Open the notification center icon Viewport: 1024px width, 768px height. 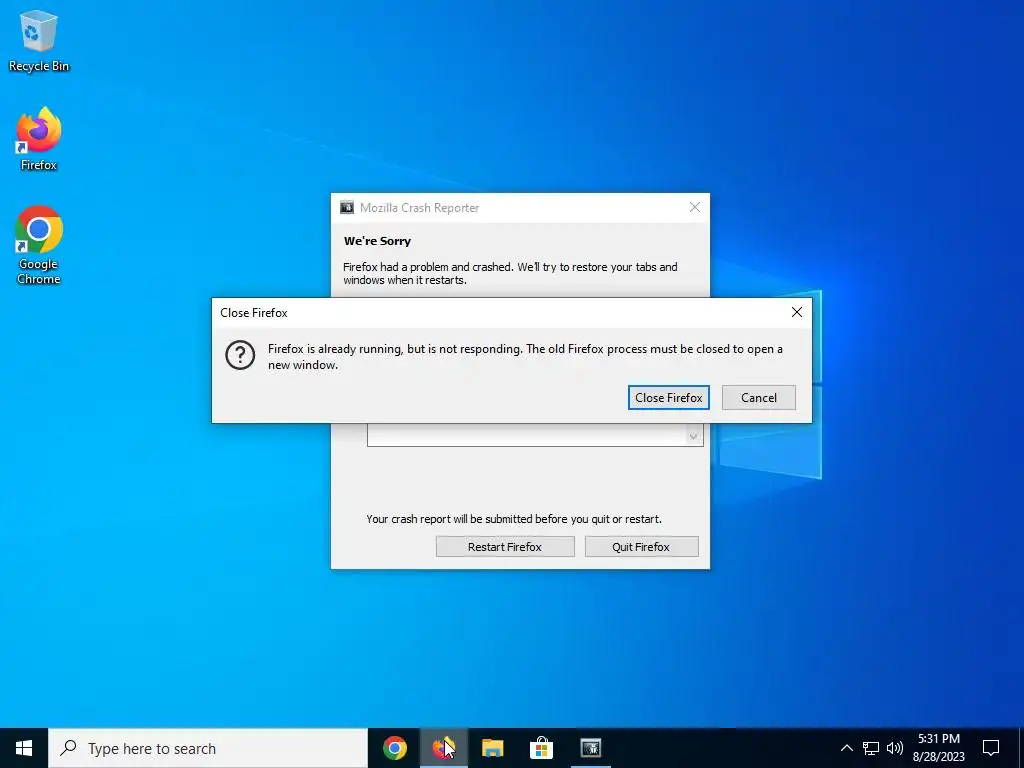(x=991, y=748)
